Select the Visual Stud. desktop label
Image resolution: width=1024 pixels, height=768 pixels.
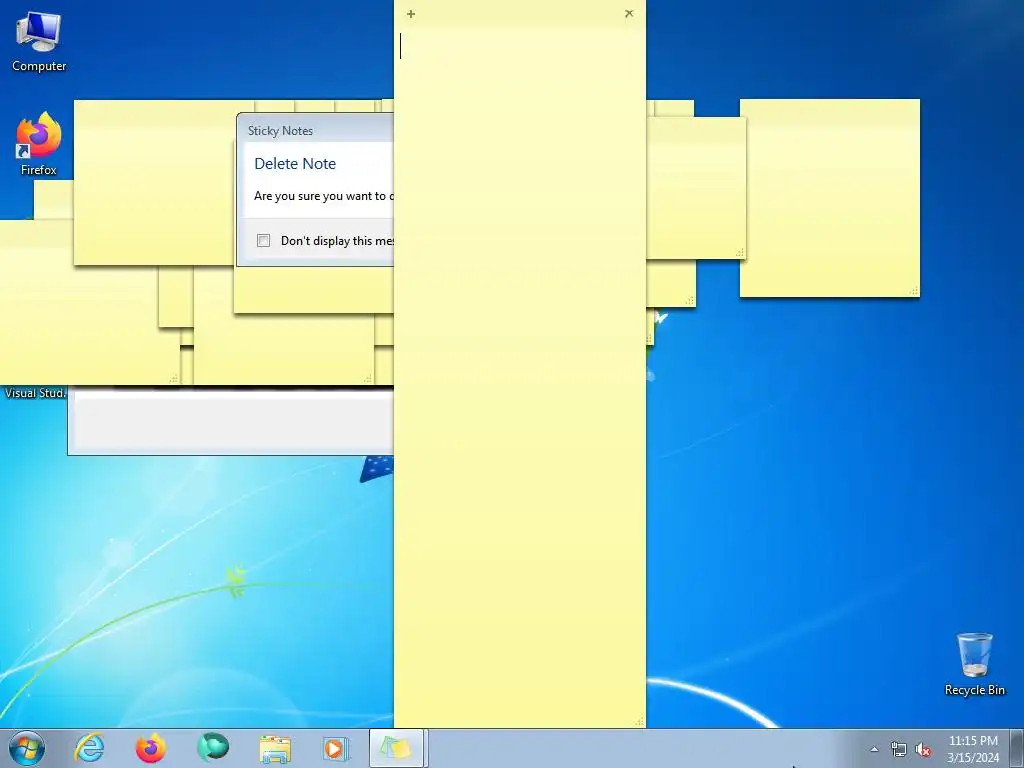pos(35,392)
